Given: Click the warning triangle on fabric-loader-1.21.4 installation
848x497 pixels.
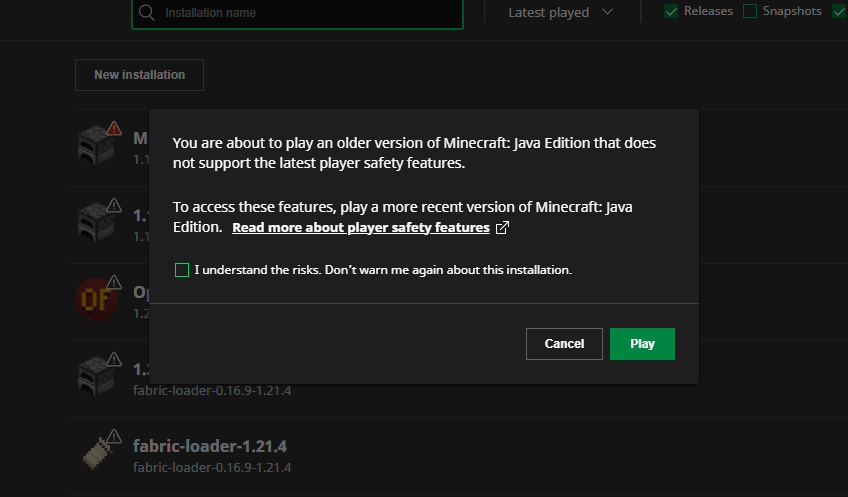Looking at the screenshot, I should (114, 435).
